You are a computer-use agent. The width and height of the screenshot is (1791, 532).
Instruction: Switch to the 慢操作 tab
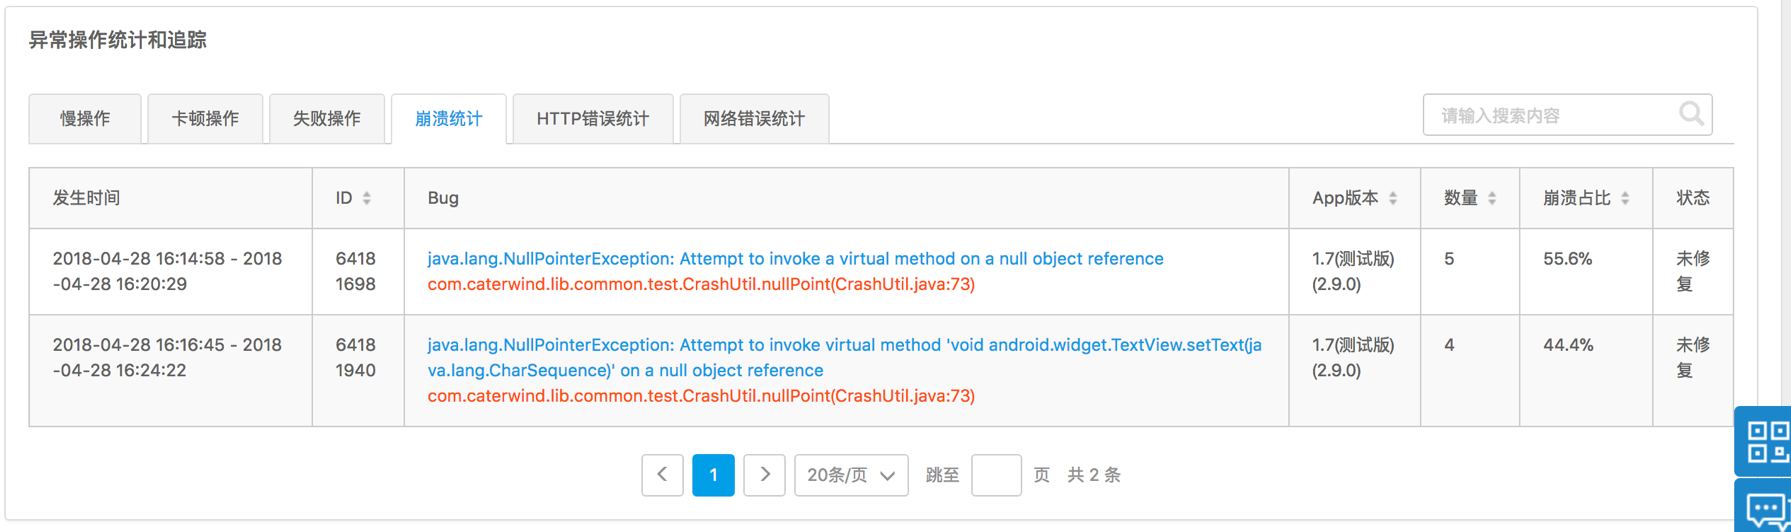click(x=85, y=119)
